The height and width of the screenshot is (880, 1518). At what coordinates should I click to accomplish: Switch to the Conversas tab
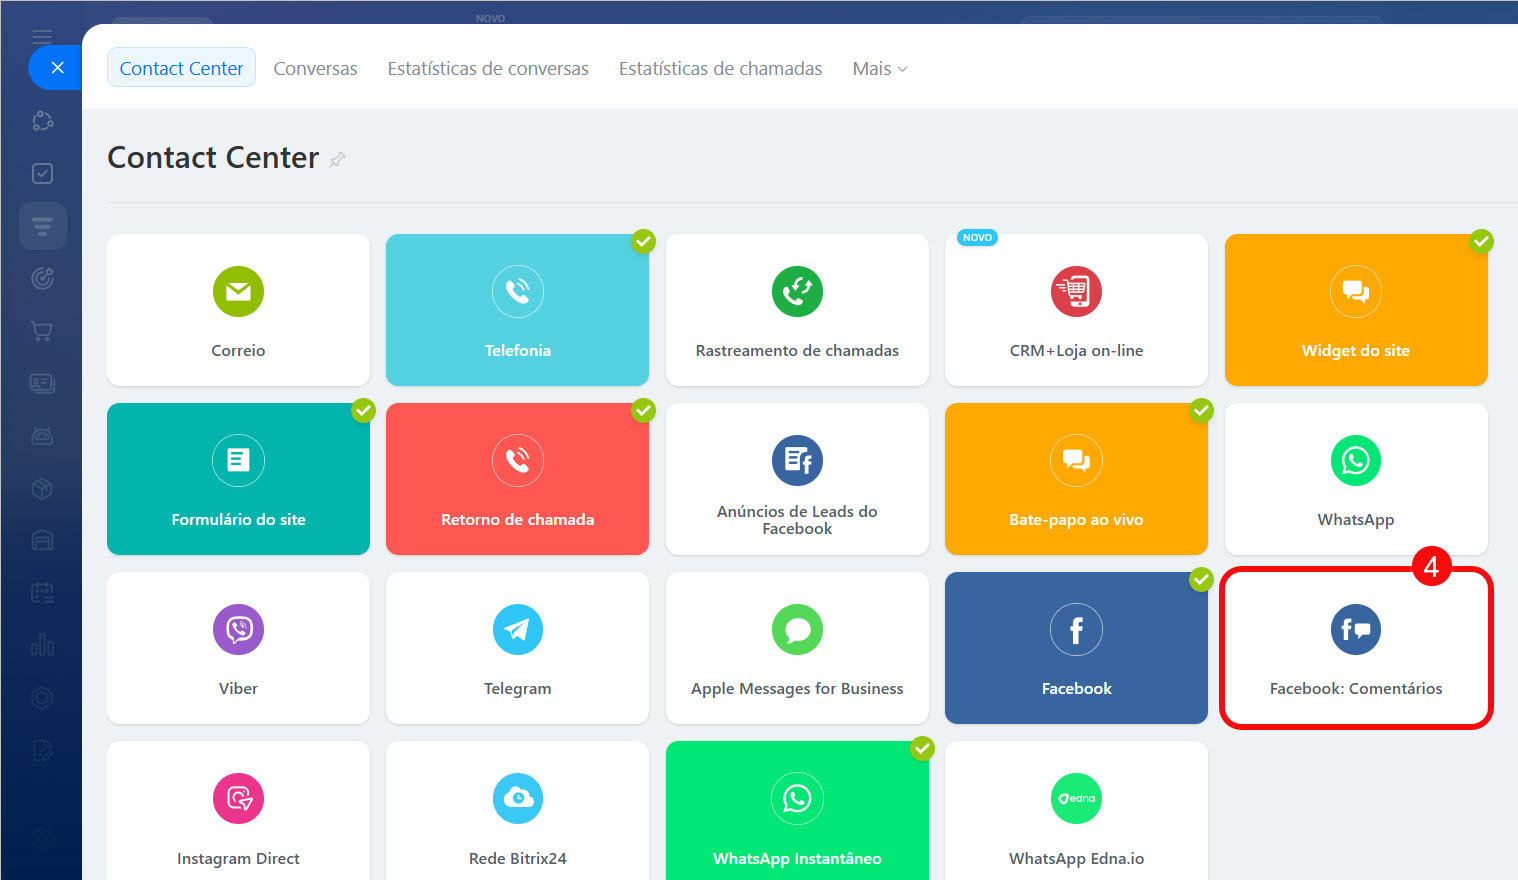(315, 68)
